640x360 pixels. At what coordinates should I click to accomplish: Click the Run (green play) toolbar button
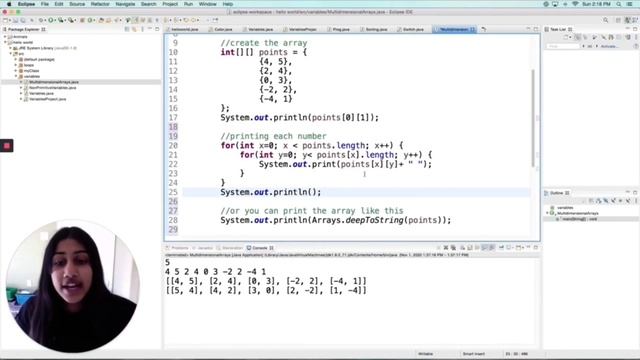click(x=51, y=20)
